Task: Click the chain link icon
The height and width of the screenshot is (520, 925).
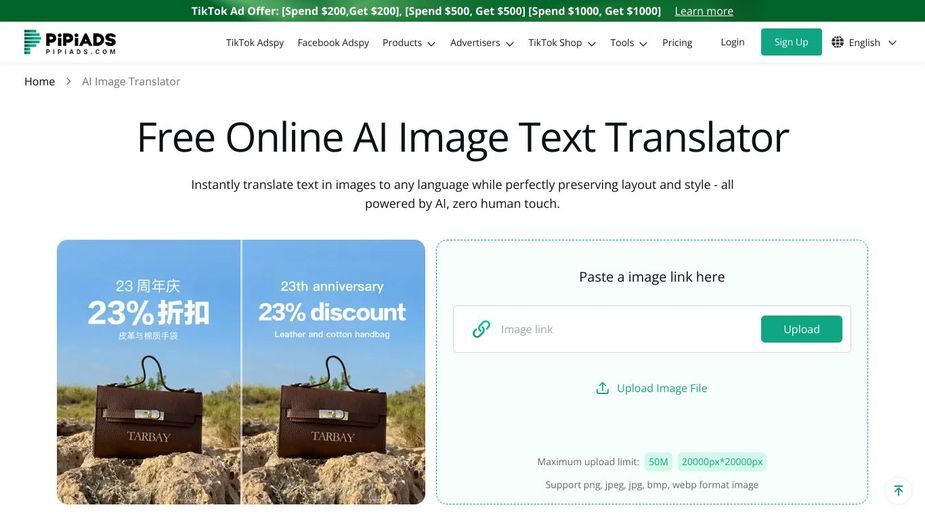Action: (481, 329)
